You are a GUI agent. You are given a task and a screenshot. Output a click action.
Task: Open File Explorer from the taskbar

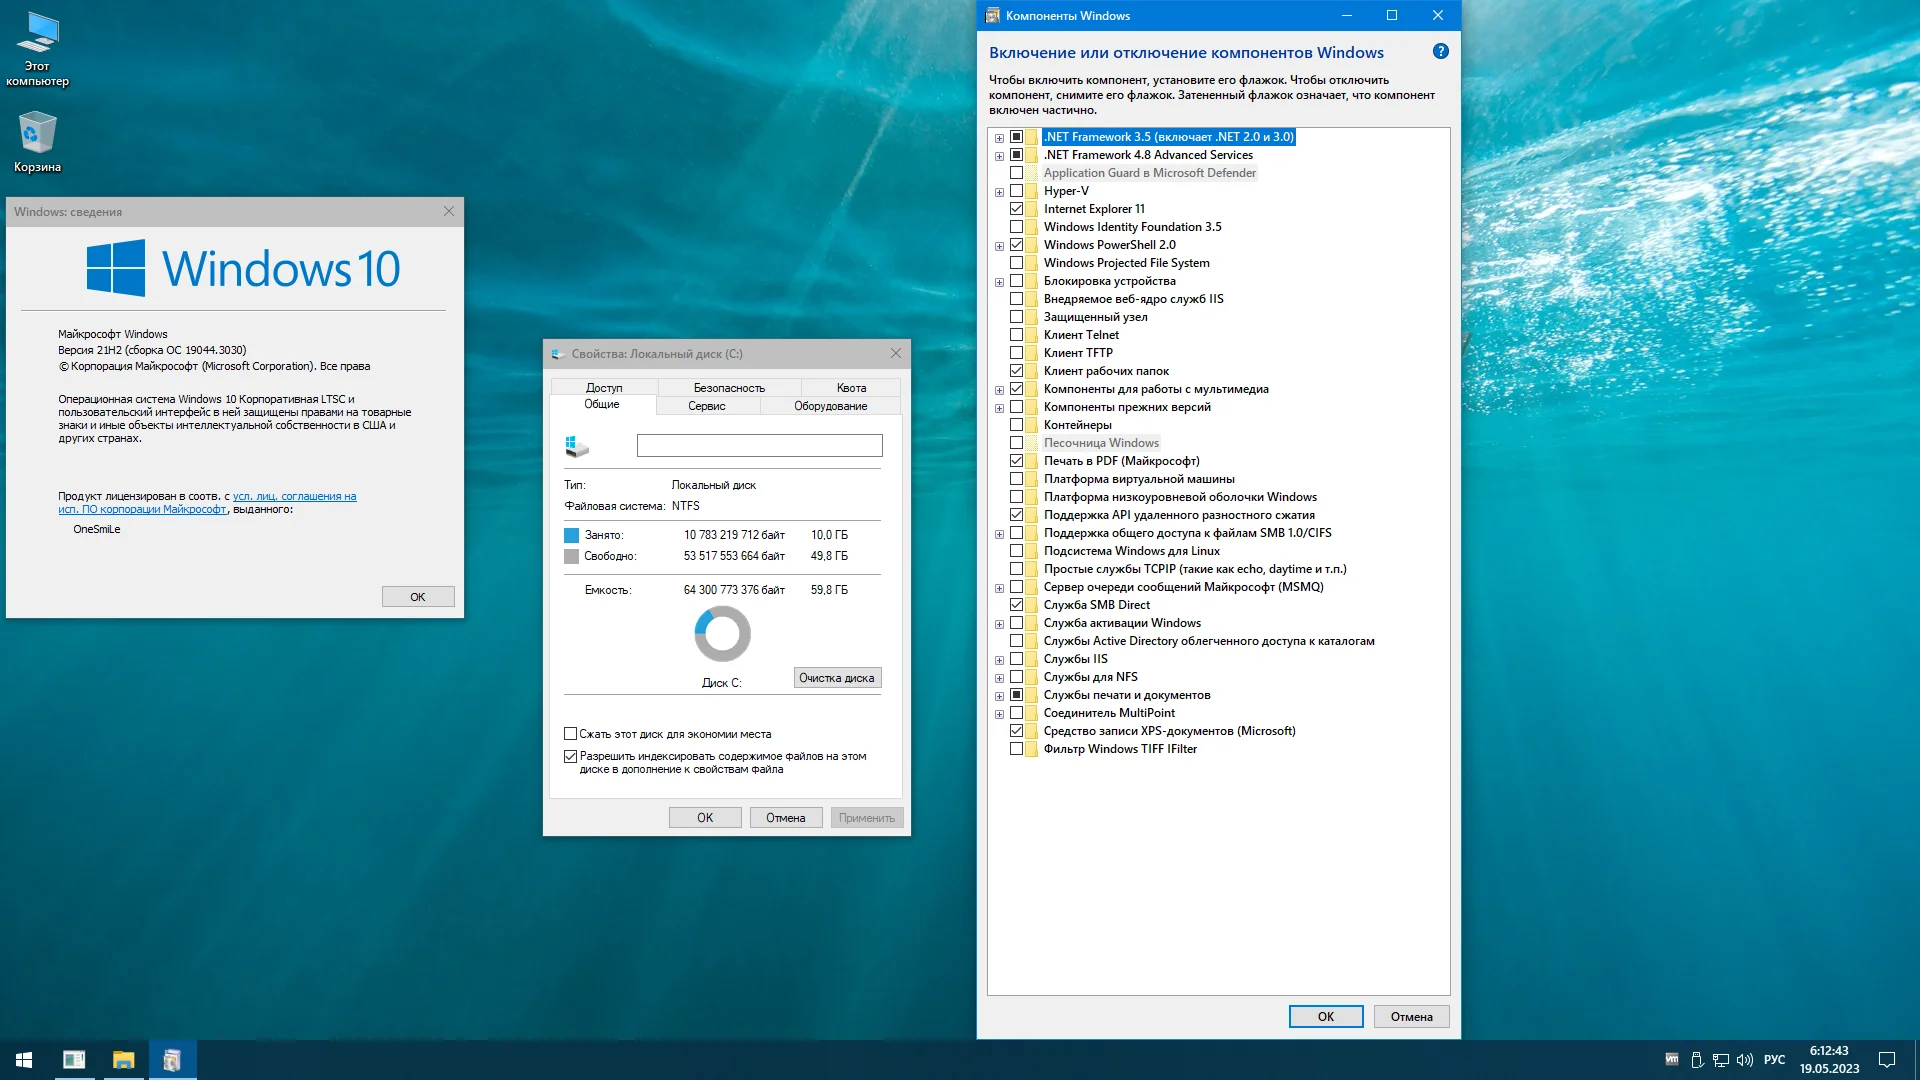click(x=123, y=1060)
